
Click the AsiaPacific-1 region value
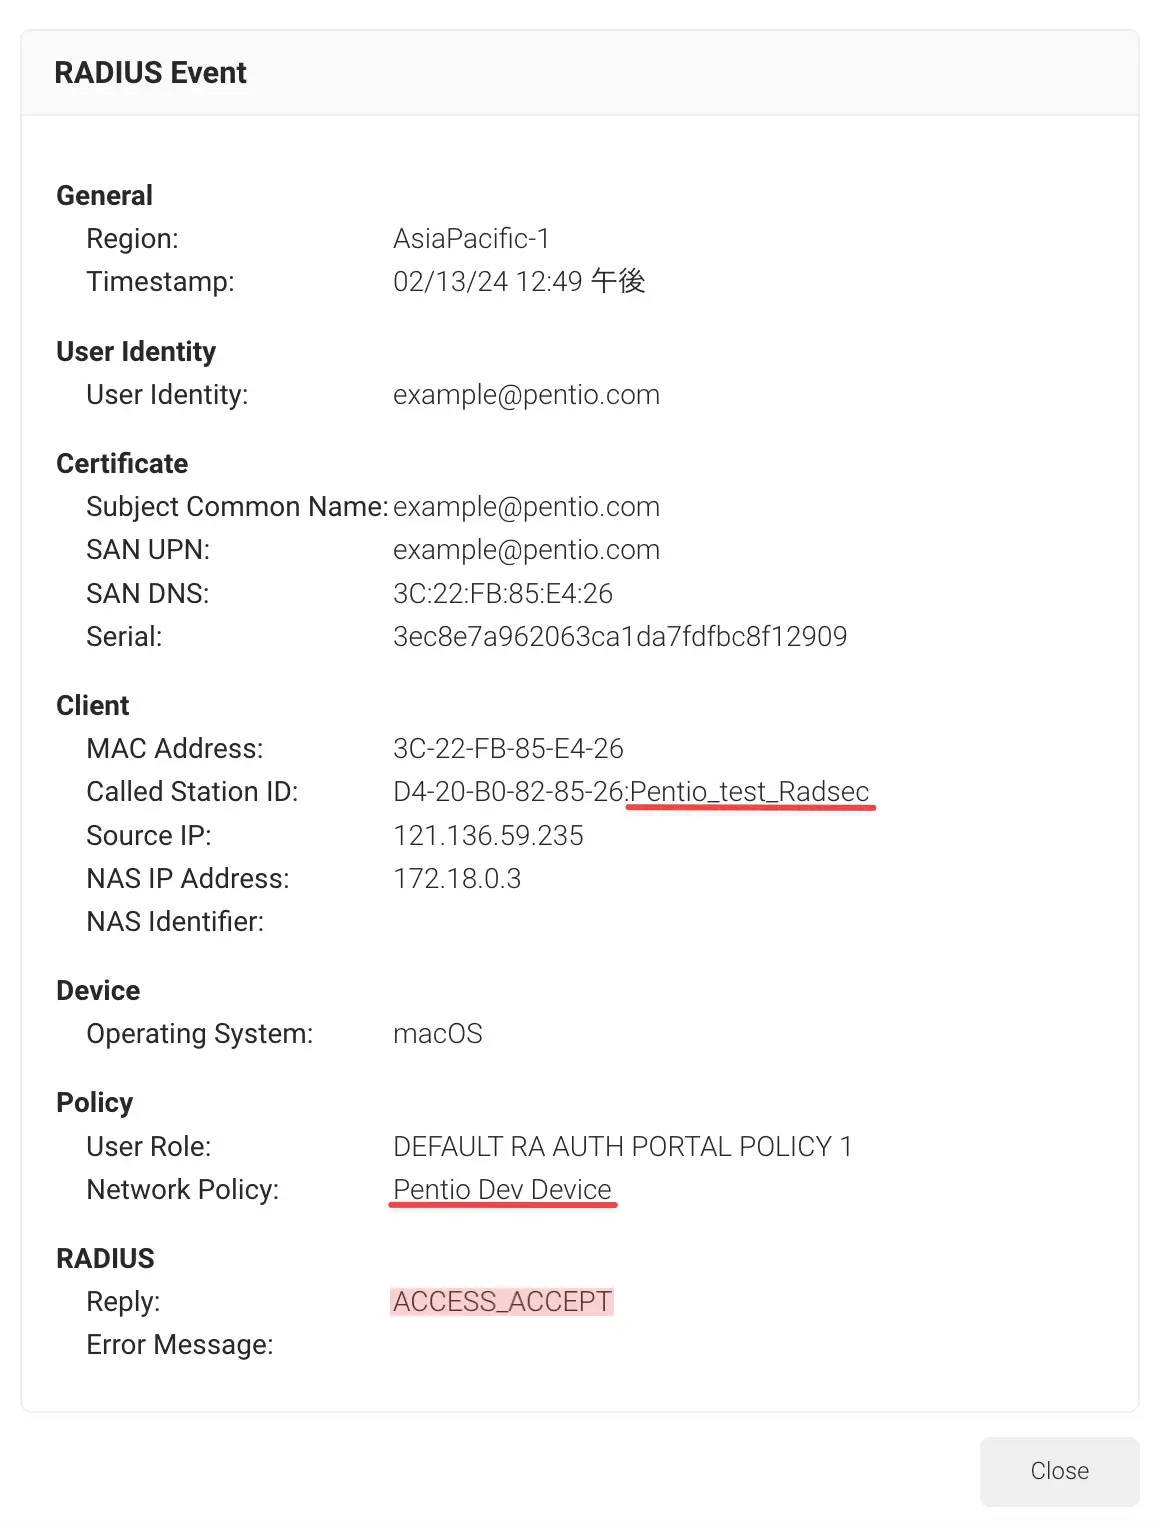pyautogui.click(x=471, y=238)
